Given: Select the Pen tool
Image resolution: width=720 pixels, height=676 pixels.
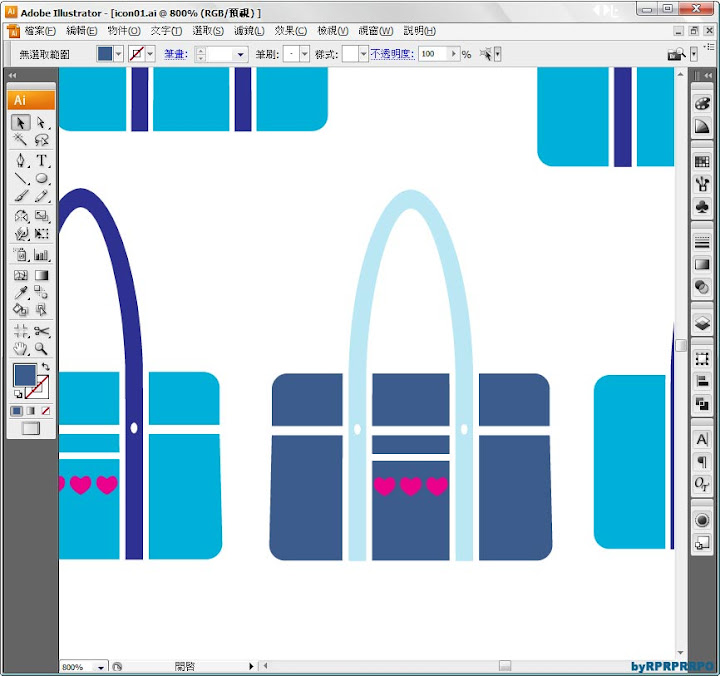Looking at the screenshot, I should click(x=21, y=161).
